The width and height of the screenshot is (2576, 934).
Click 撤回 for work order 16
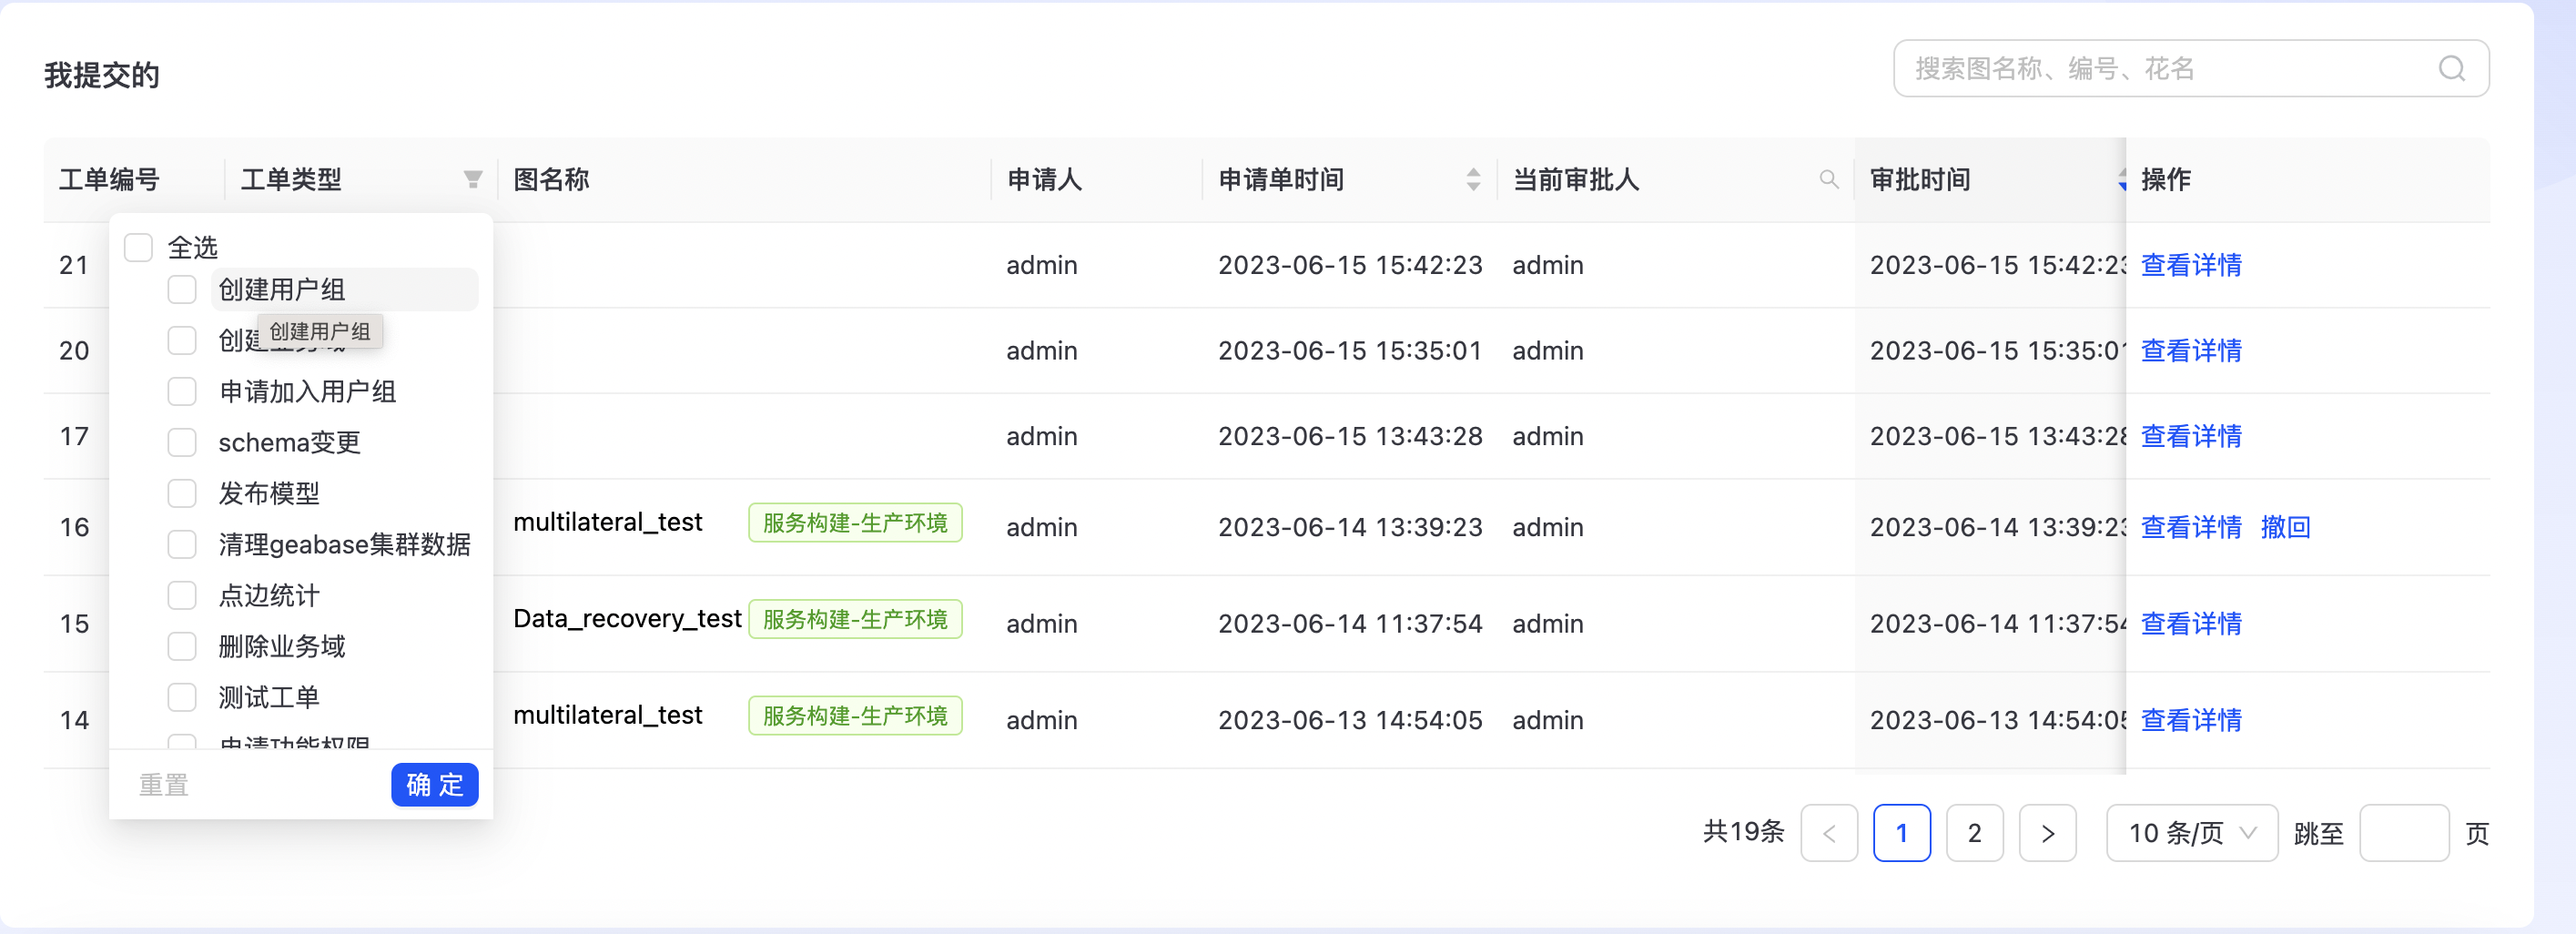point(2285,527)
